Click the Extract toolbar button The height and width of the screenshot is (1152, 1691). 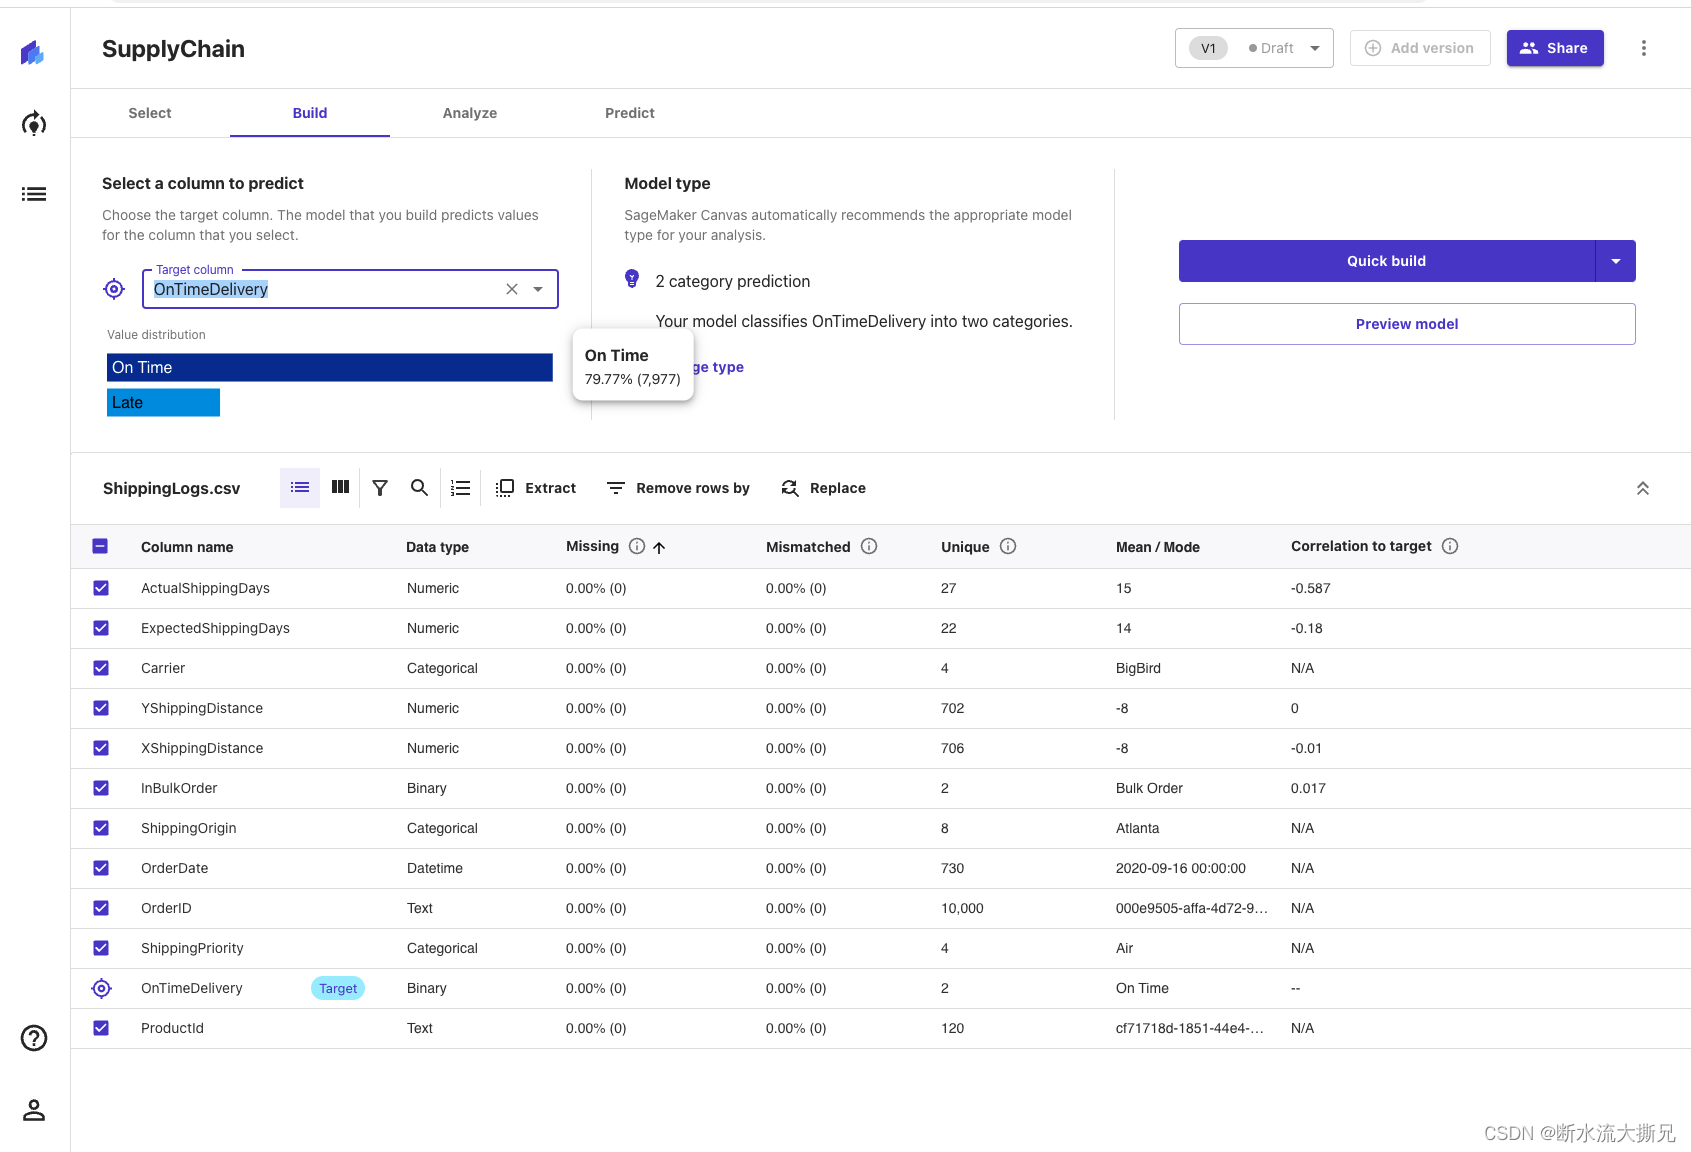tap(536, 488)
